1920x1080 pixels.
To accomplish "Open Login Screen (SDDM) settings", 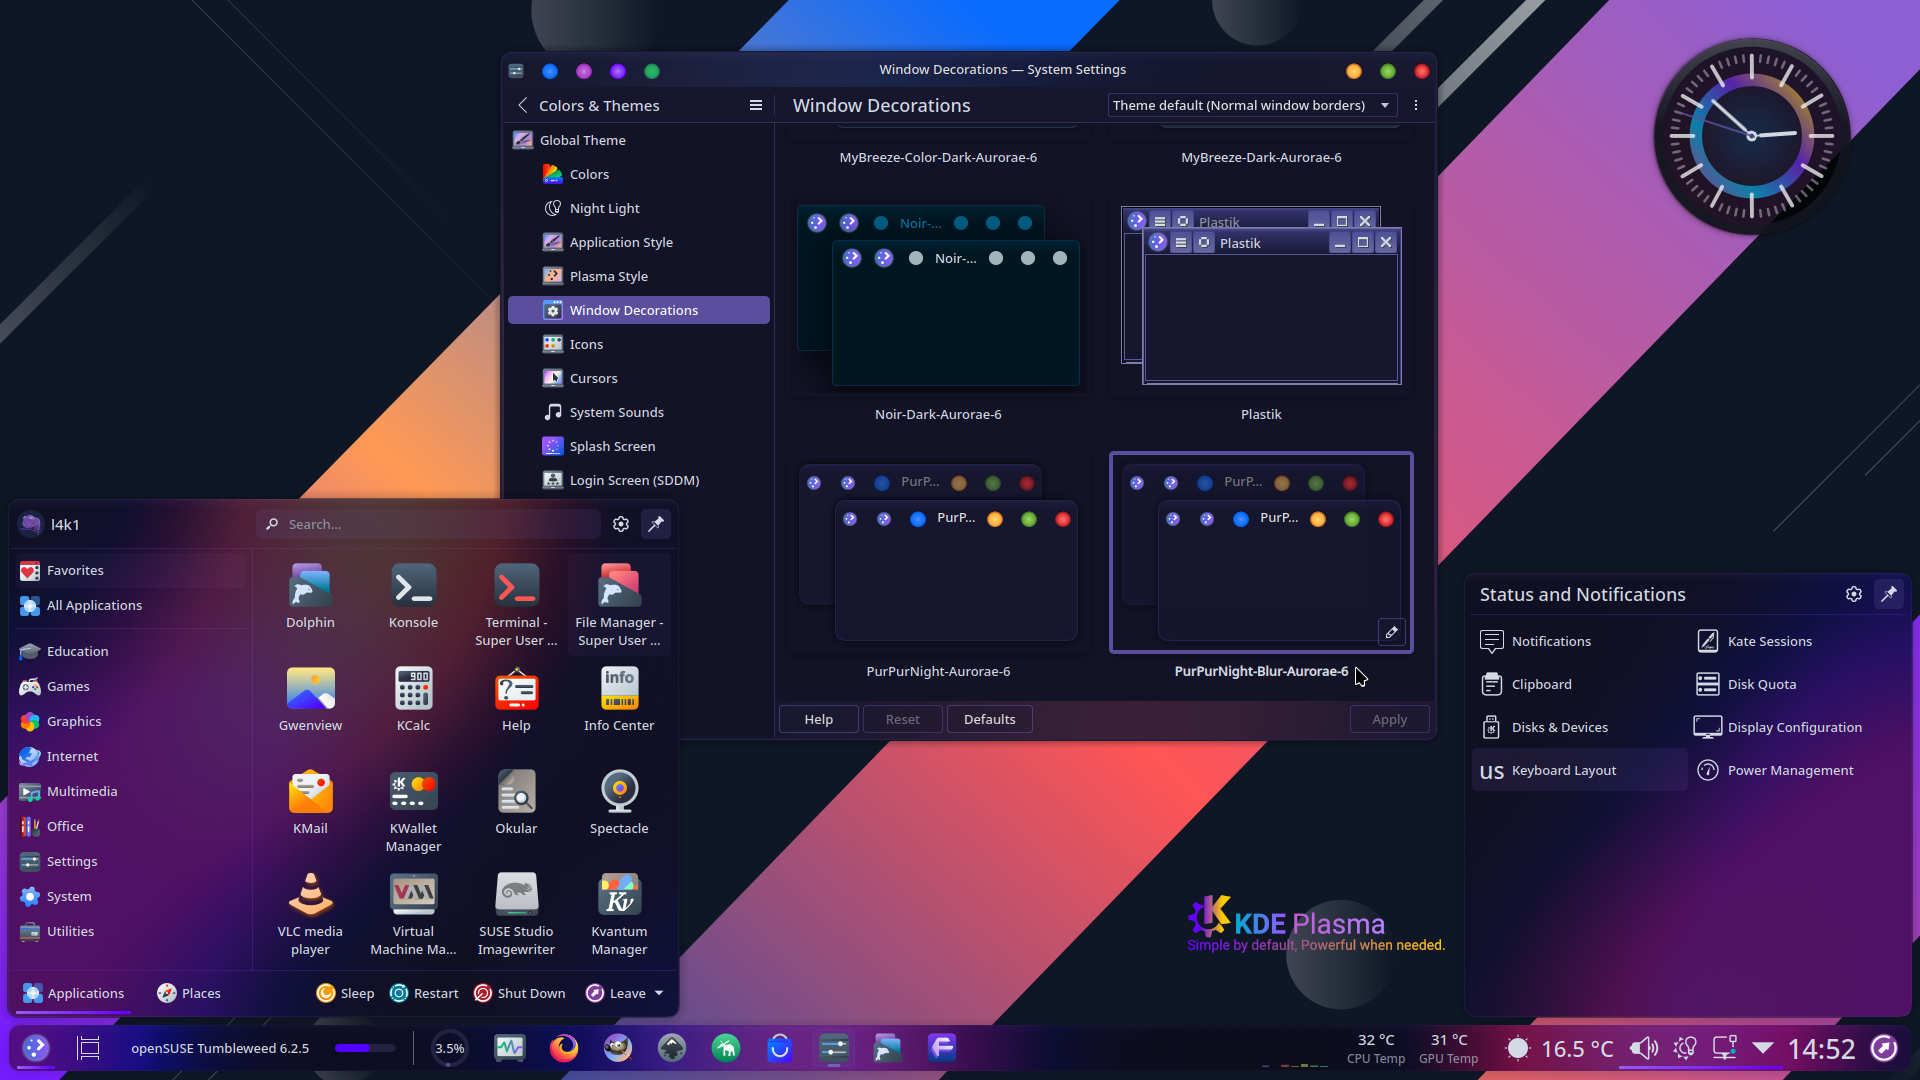I will coord(639,480).
